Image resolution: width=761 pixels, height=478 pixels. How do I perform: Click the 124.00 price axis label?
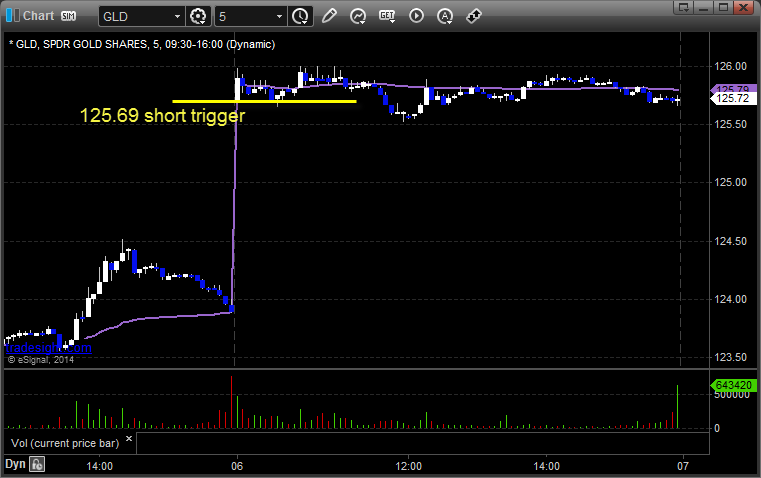[x=730, y=299]
